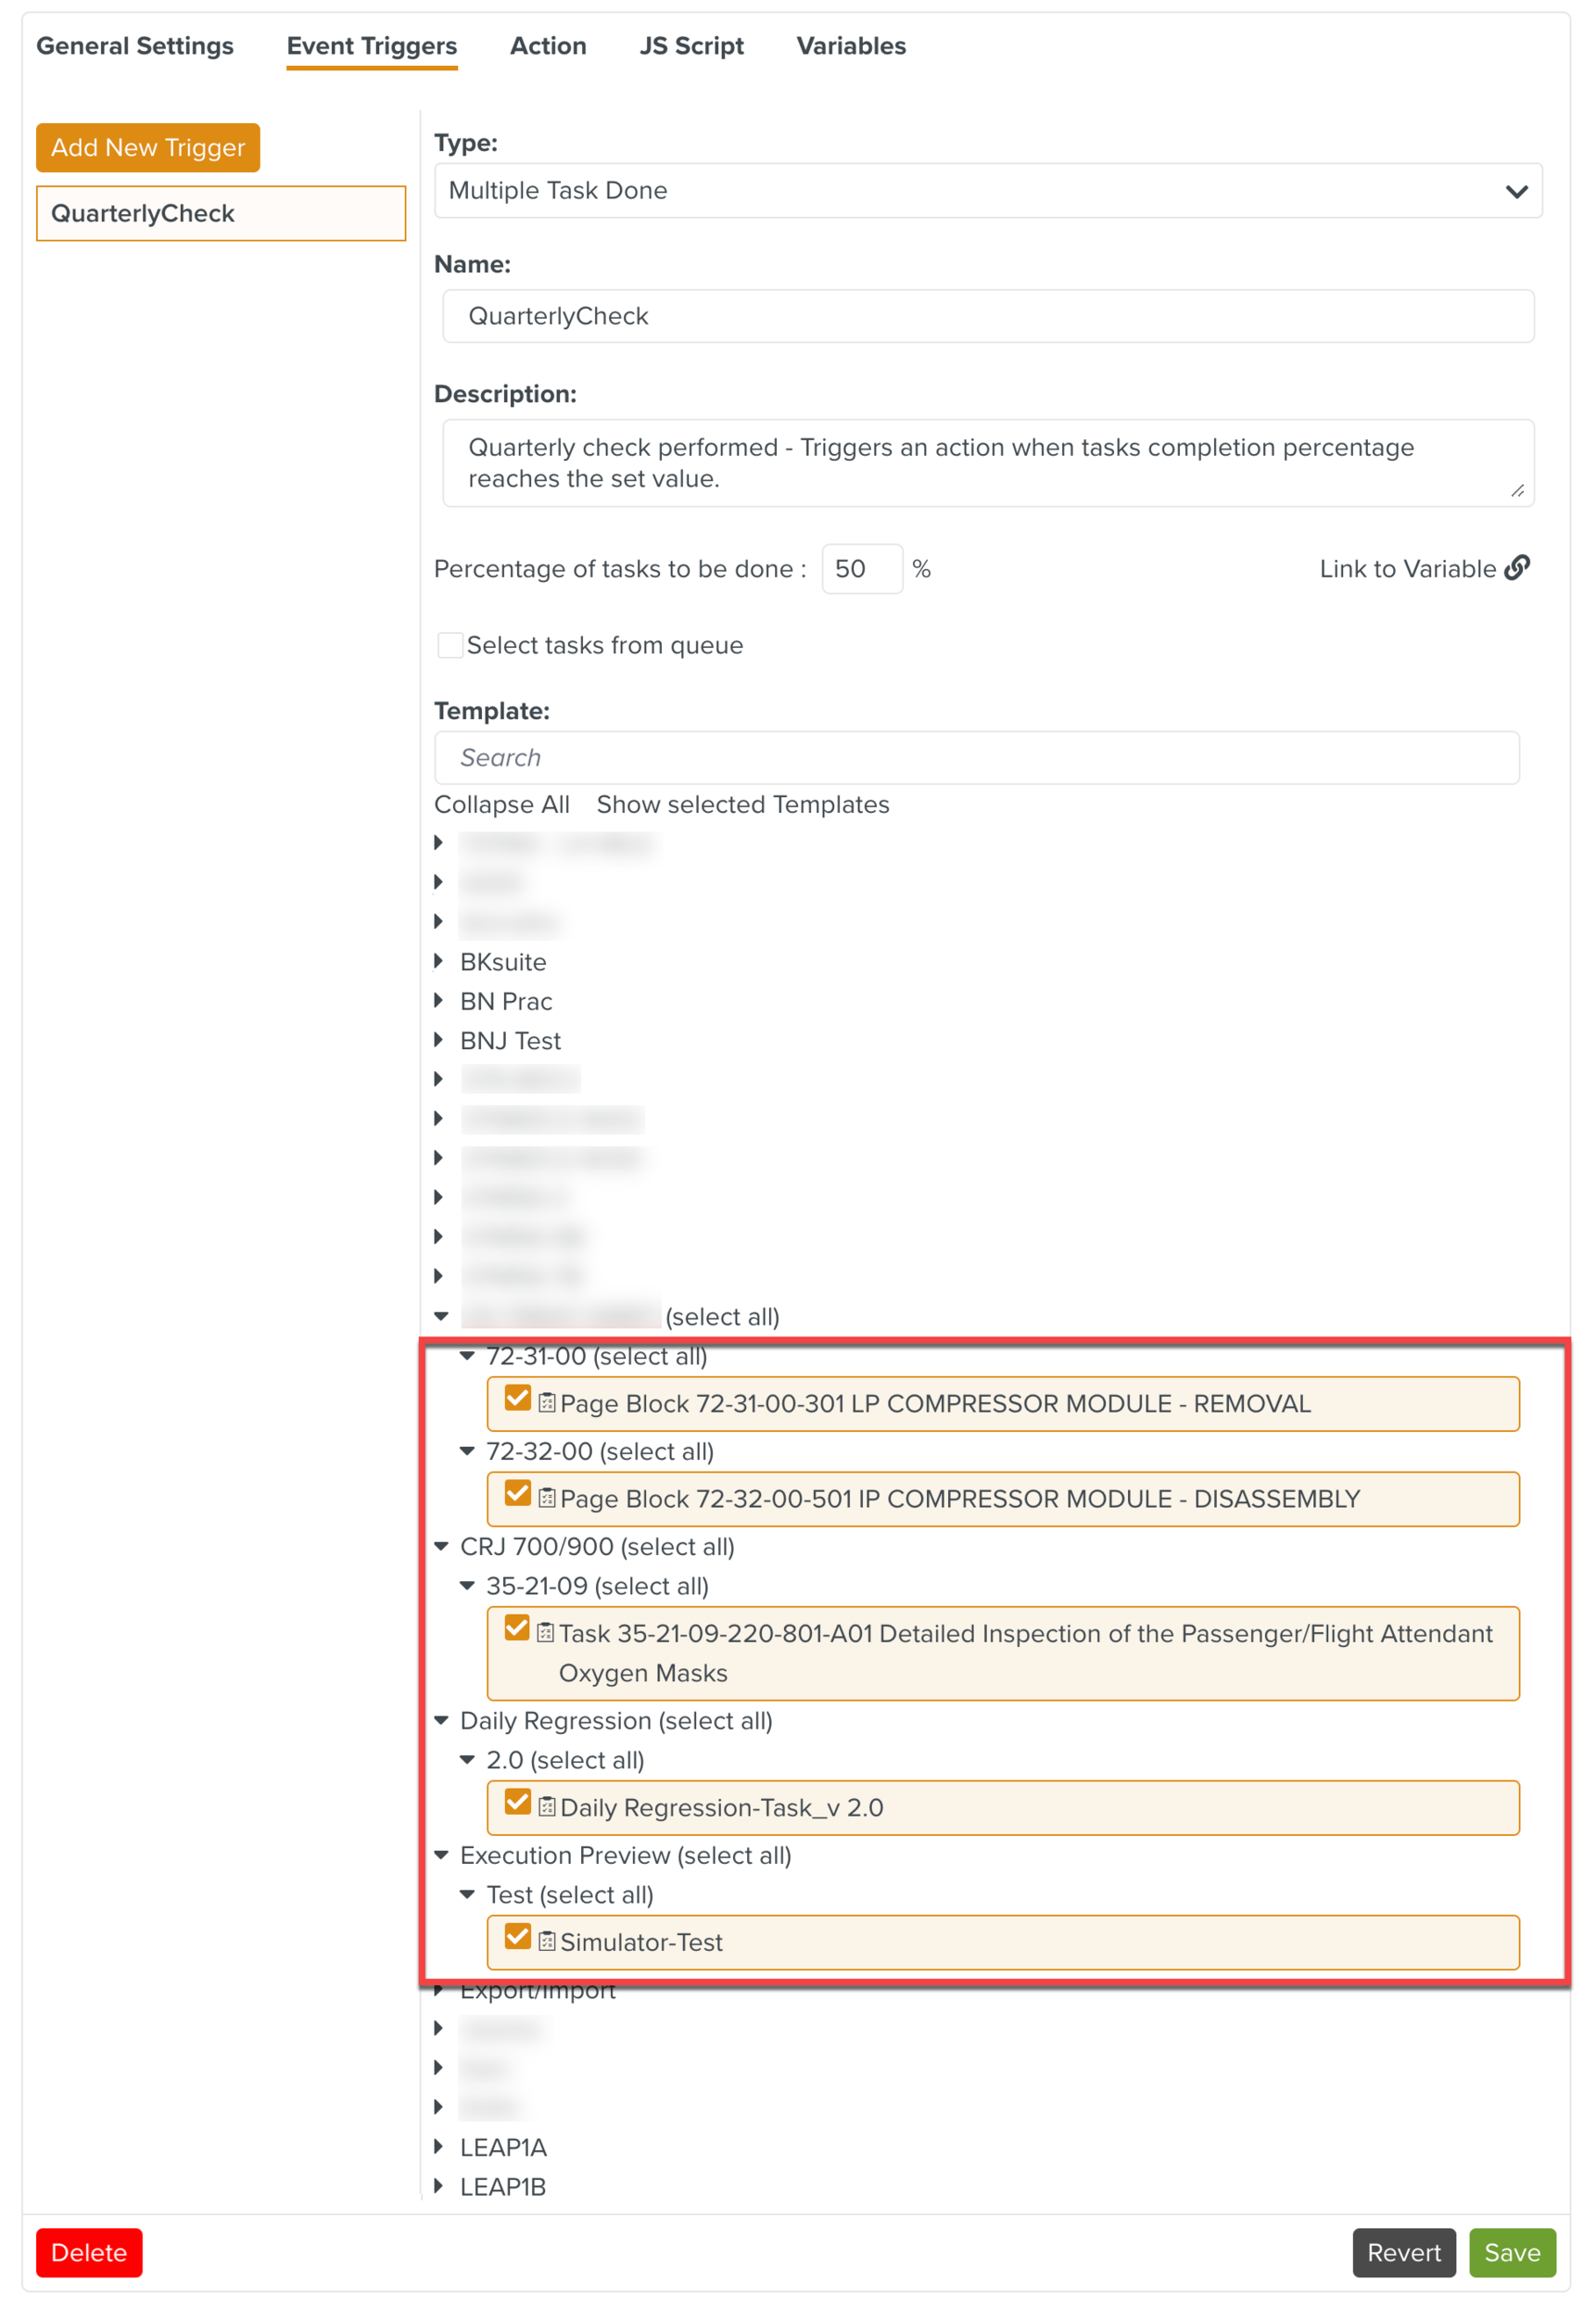The image size is (1596, 2317).
Task: Click Show selected Templates
Action: (742, 804)
